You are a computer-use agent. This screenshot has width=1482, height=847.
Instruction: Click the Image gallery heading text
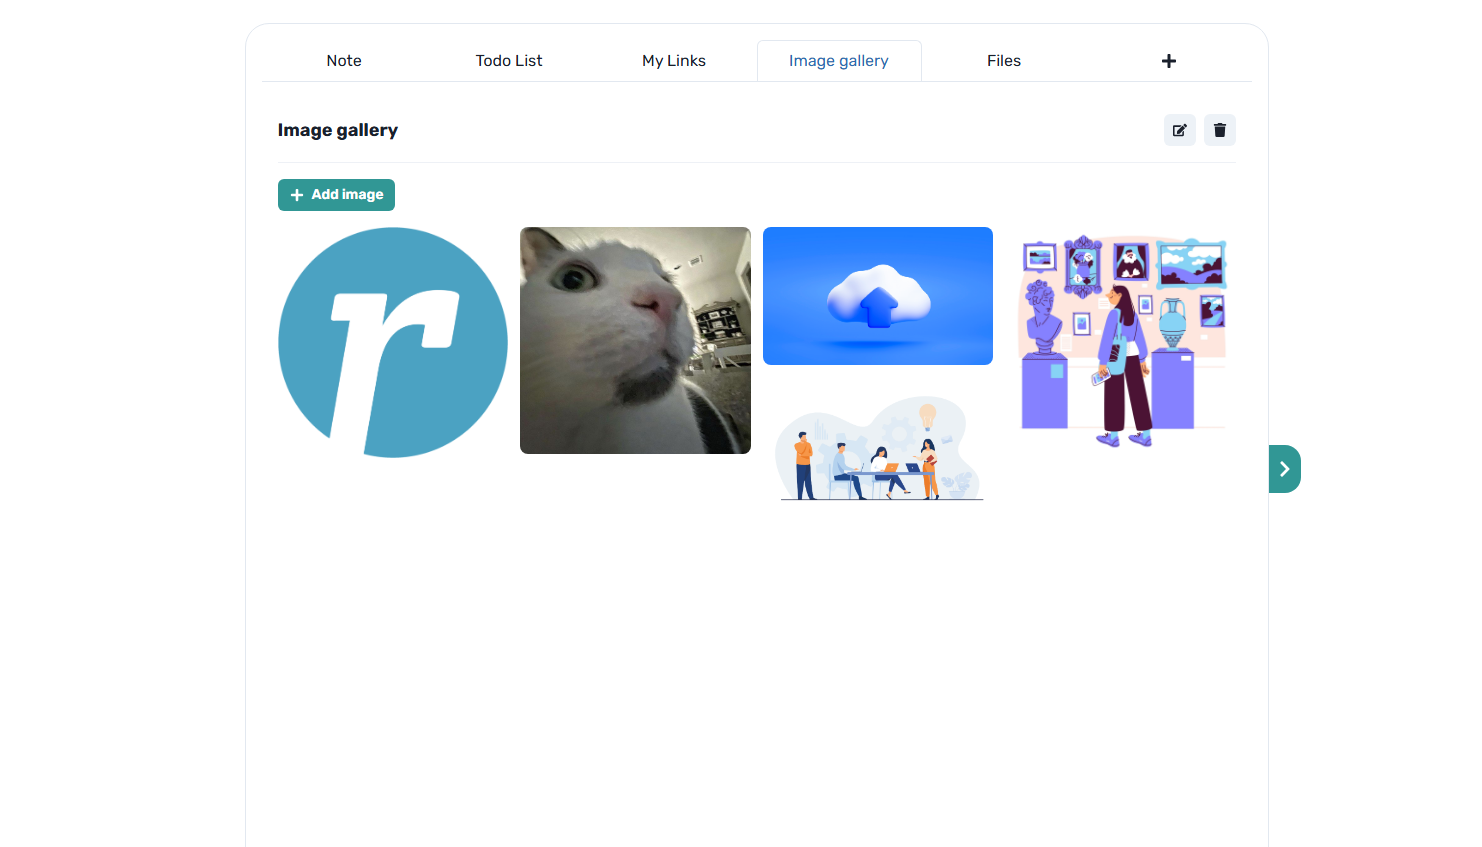coord(338,130)
